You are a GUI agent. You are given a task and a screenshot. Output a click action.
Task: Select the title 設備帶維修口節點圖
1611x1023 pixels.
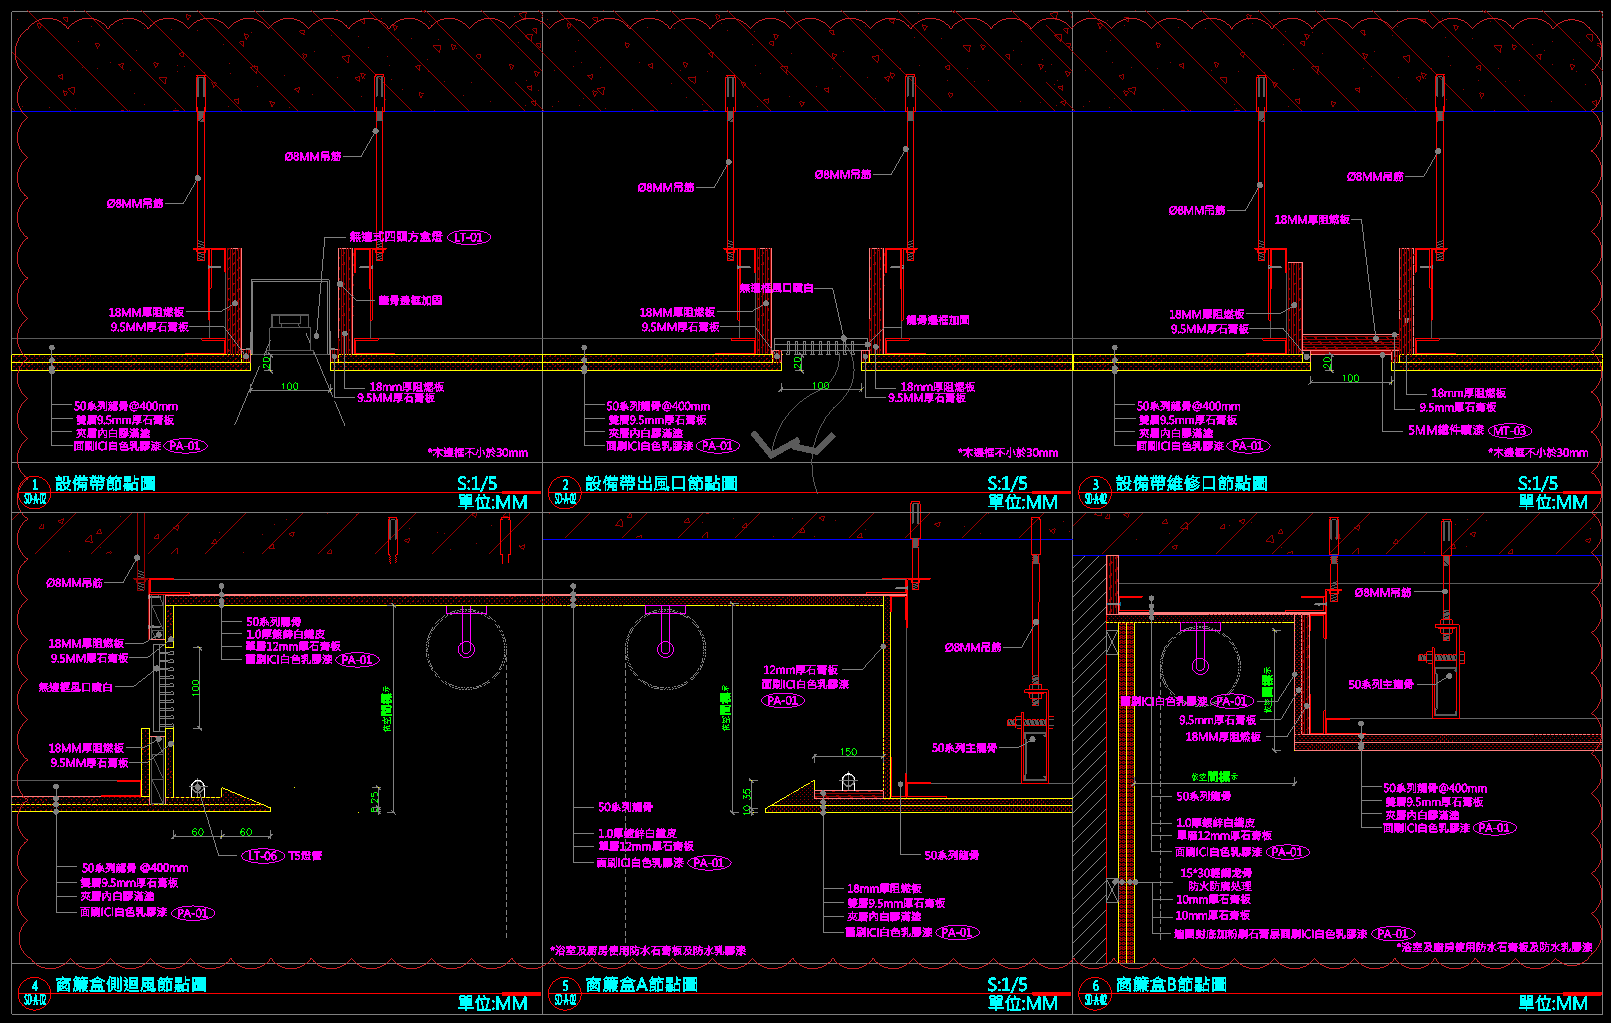pos(1191,483)
